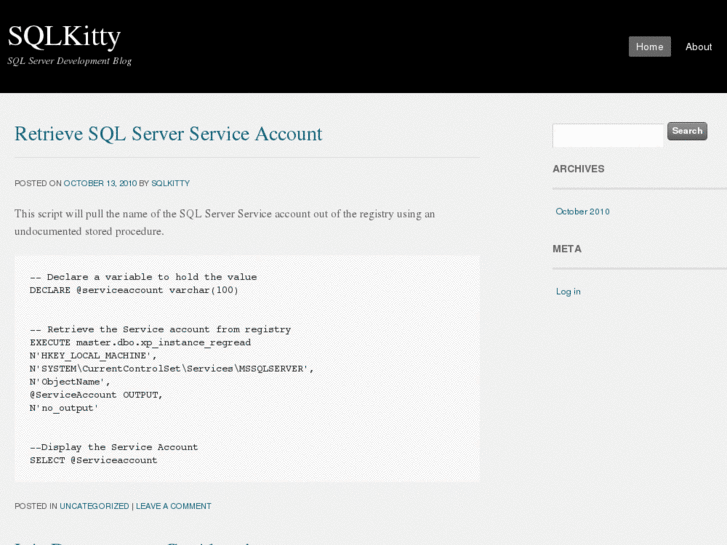Screen dimensions: 727x545
Task: Click the October 13, 2010 post date
Action: [x=100, y=184]
